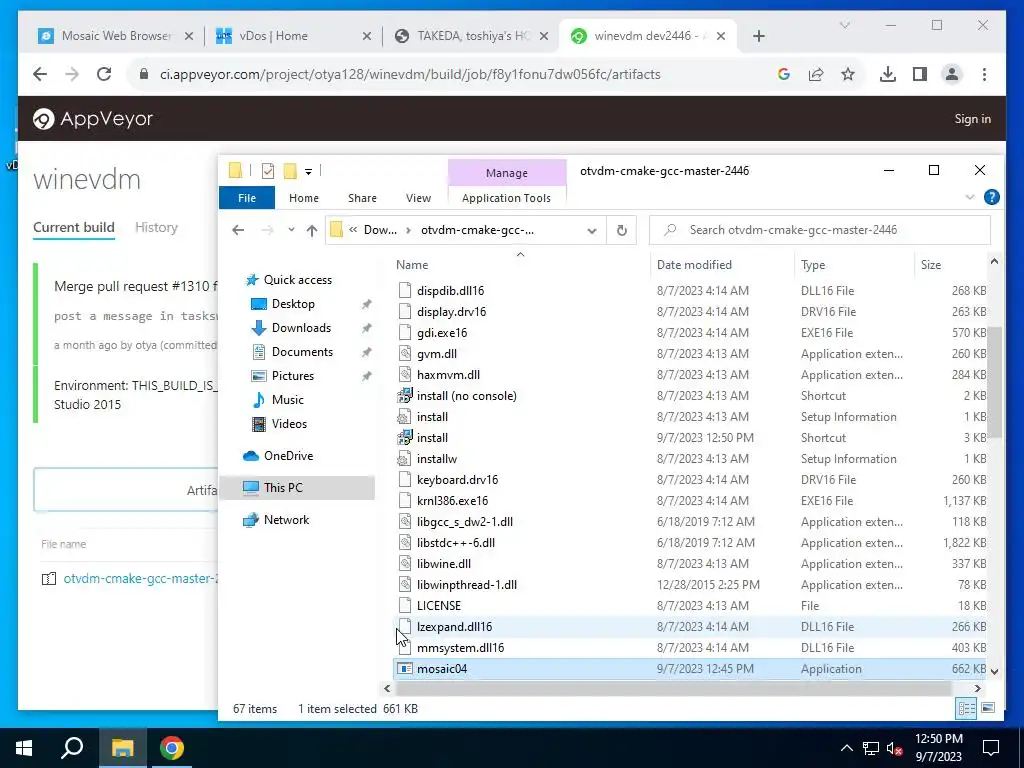Go up one folder level
The image size is (1024, 768).
click(312, 230)
